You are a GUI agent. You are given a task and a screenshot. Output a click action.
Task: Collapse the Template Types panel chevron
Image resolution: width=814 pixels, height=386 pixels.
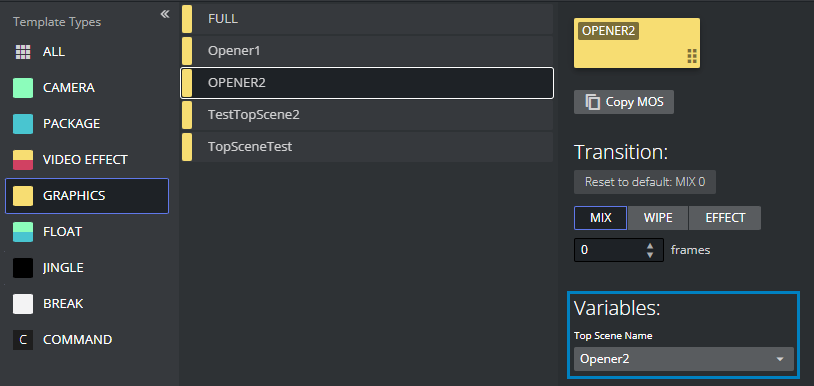click(x=165, y=14)
